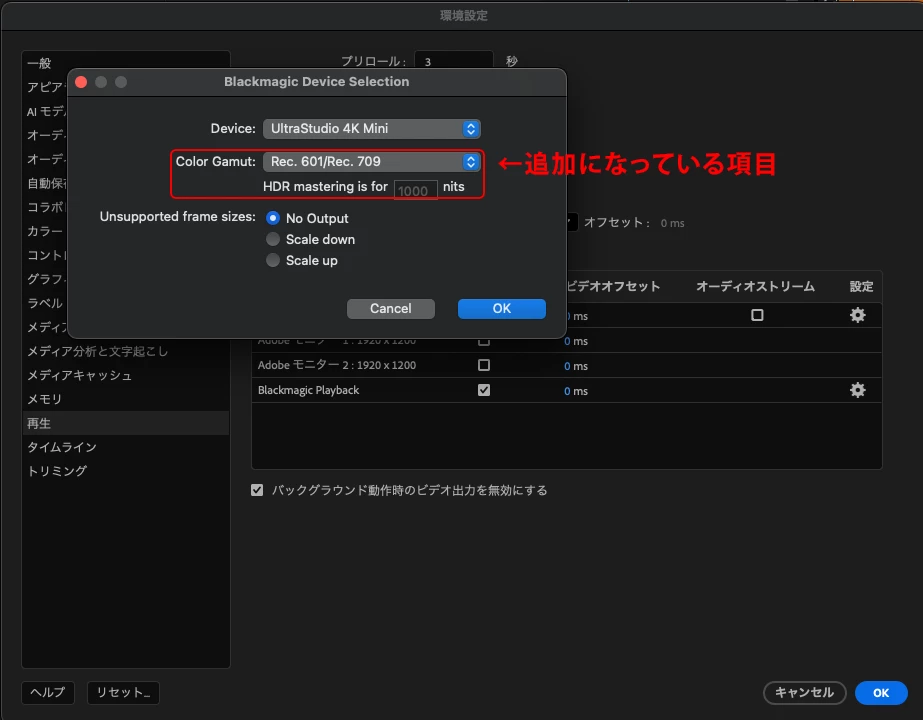Select the Scale up radio option
The image size is (923, 720).
[273, 260]
